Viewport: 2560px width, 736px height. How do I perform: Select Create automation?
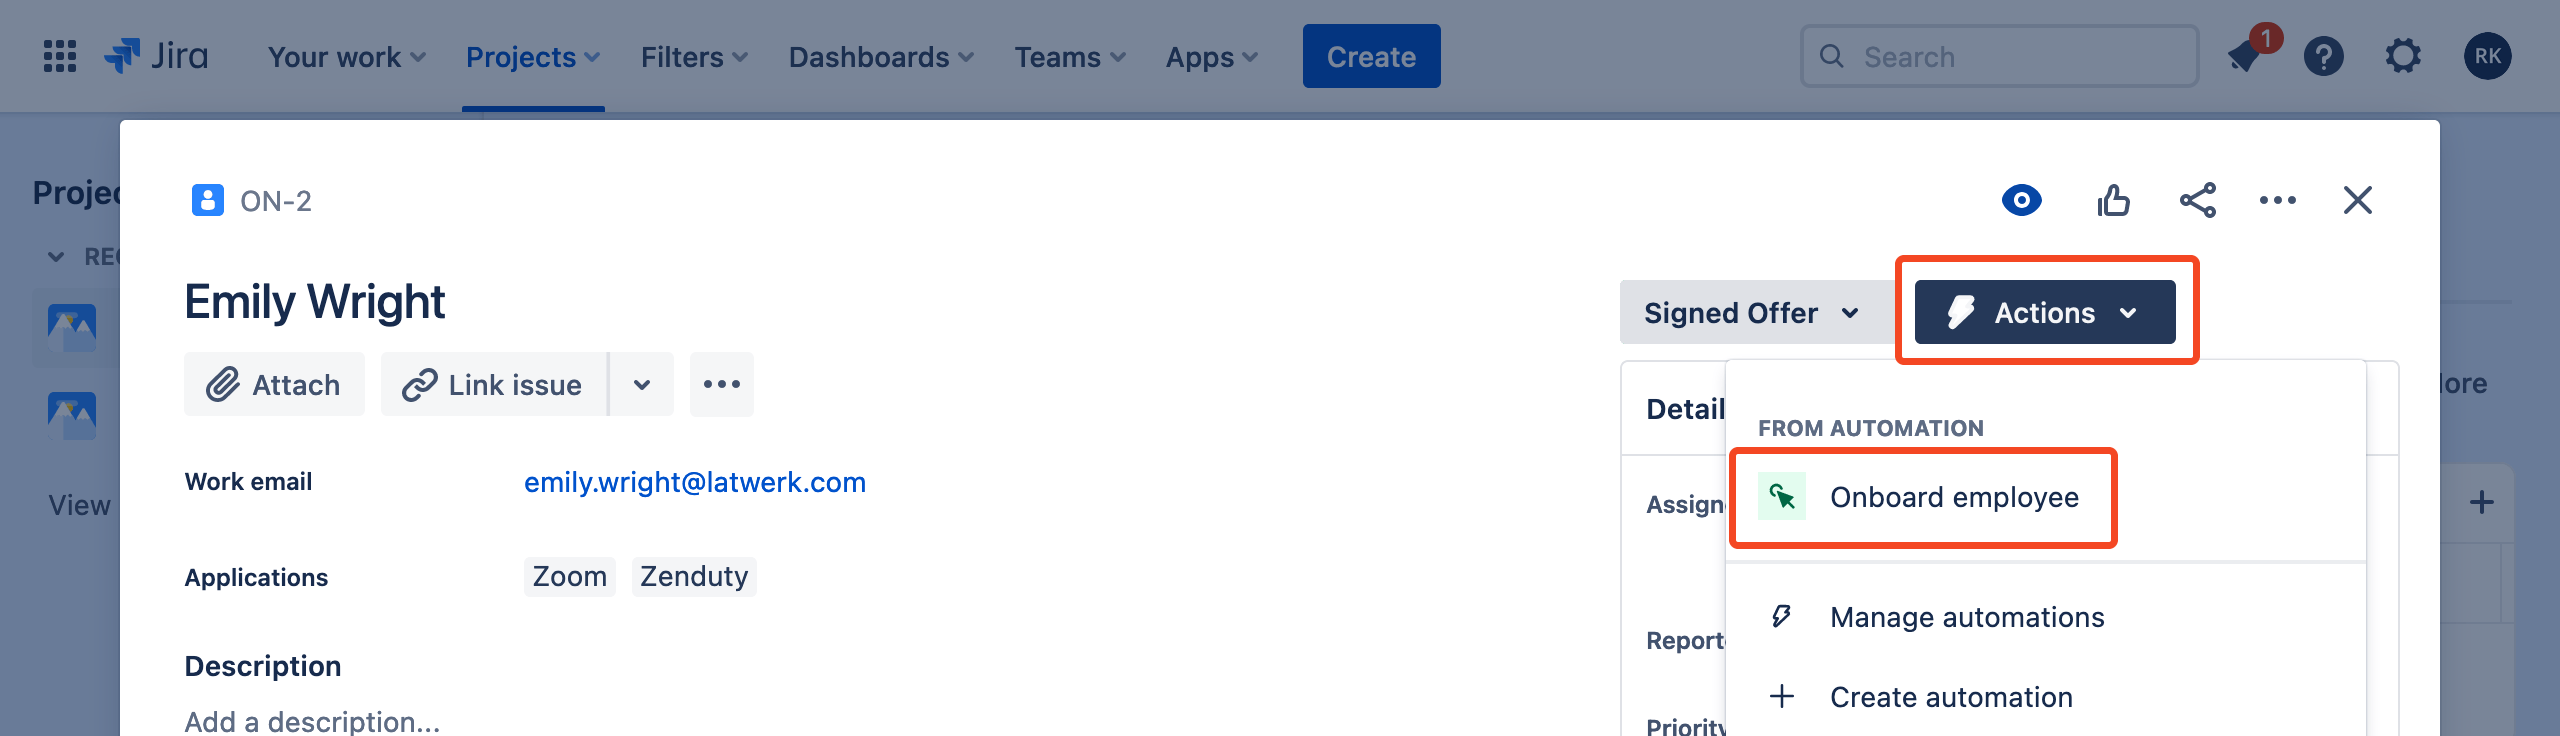2046,697
